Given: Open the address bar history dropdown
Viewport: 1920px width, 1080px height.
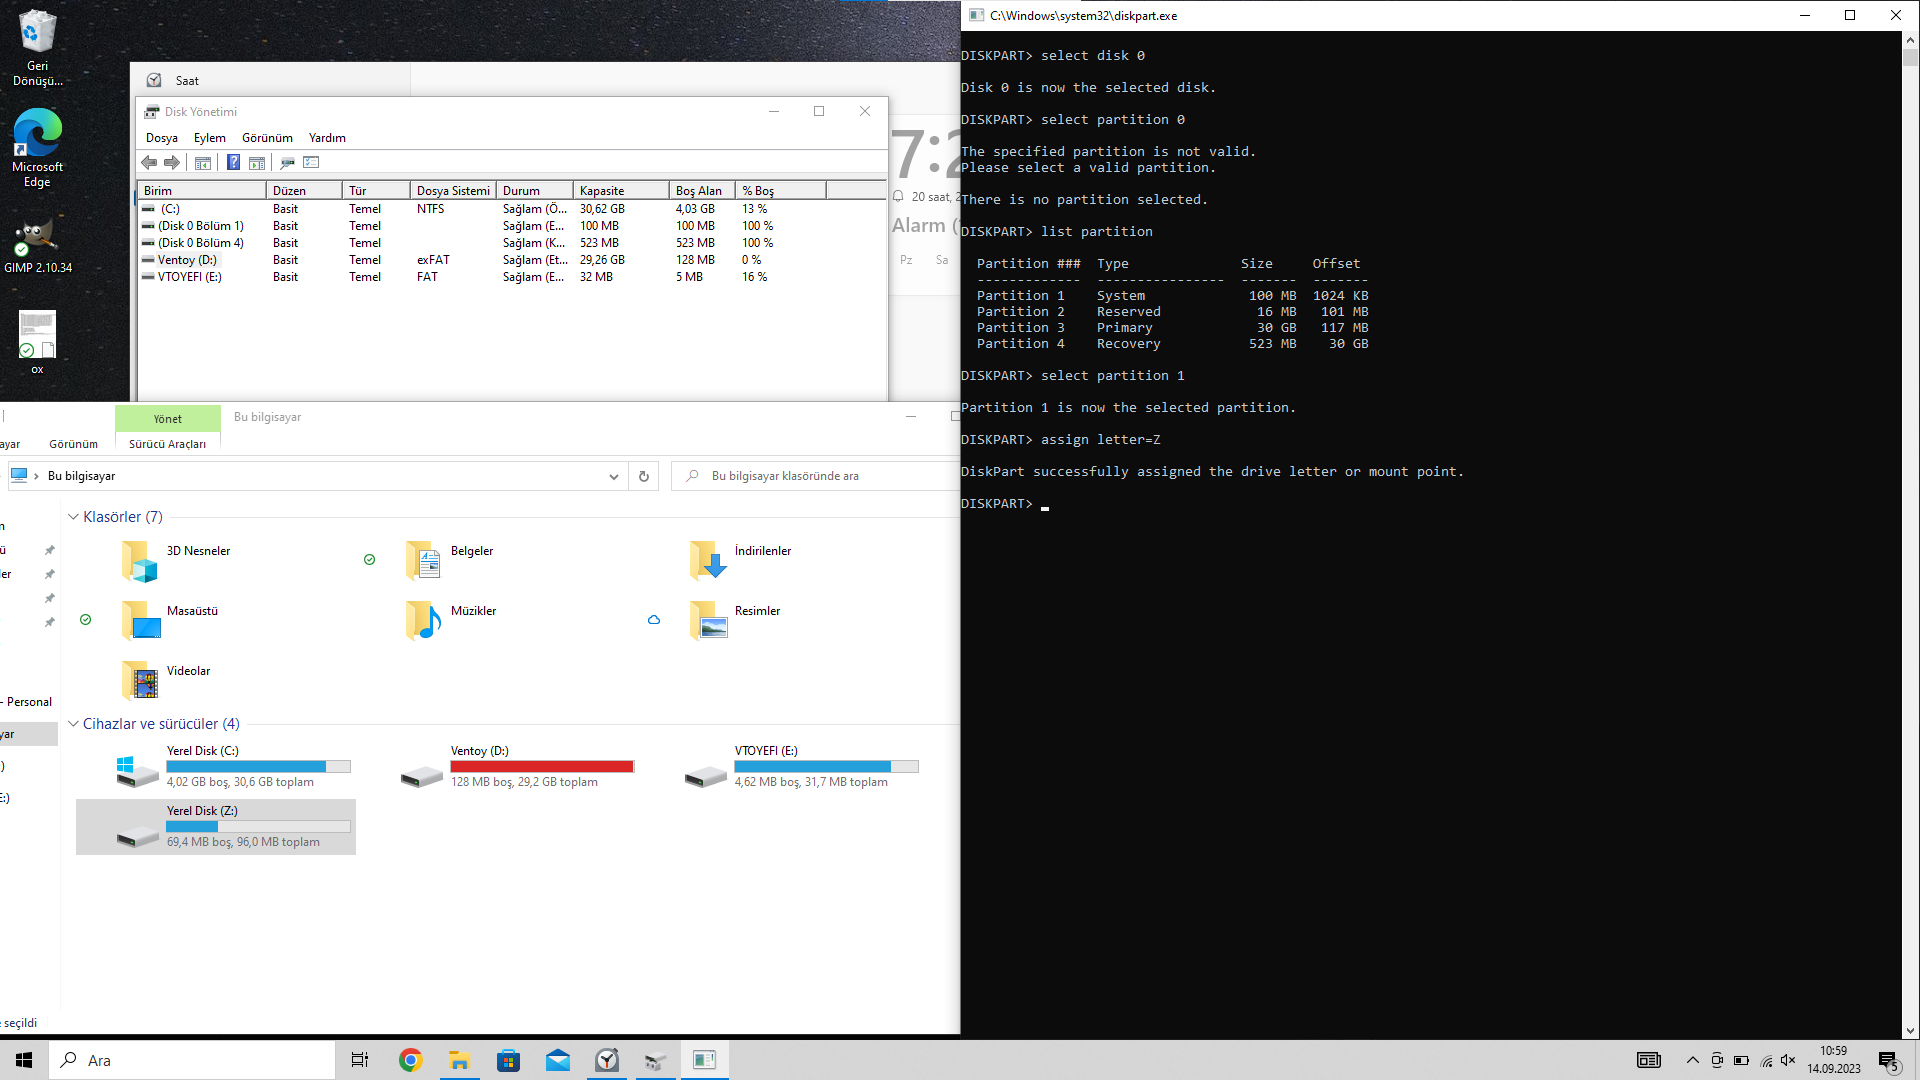Looking at the screenshot, I should point(613,477).
